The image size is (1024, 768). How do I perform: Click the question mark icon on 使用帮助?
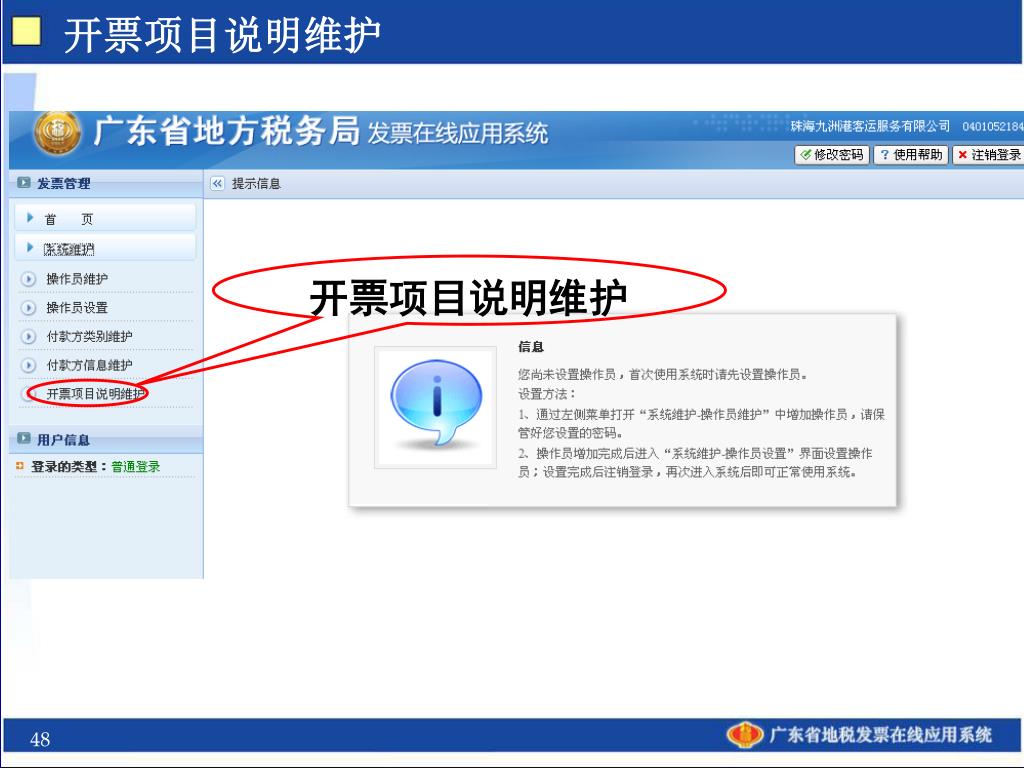tap(884, 155)
